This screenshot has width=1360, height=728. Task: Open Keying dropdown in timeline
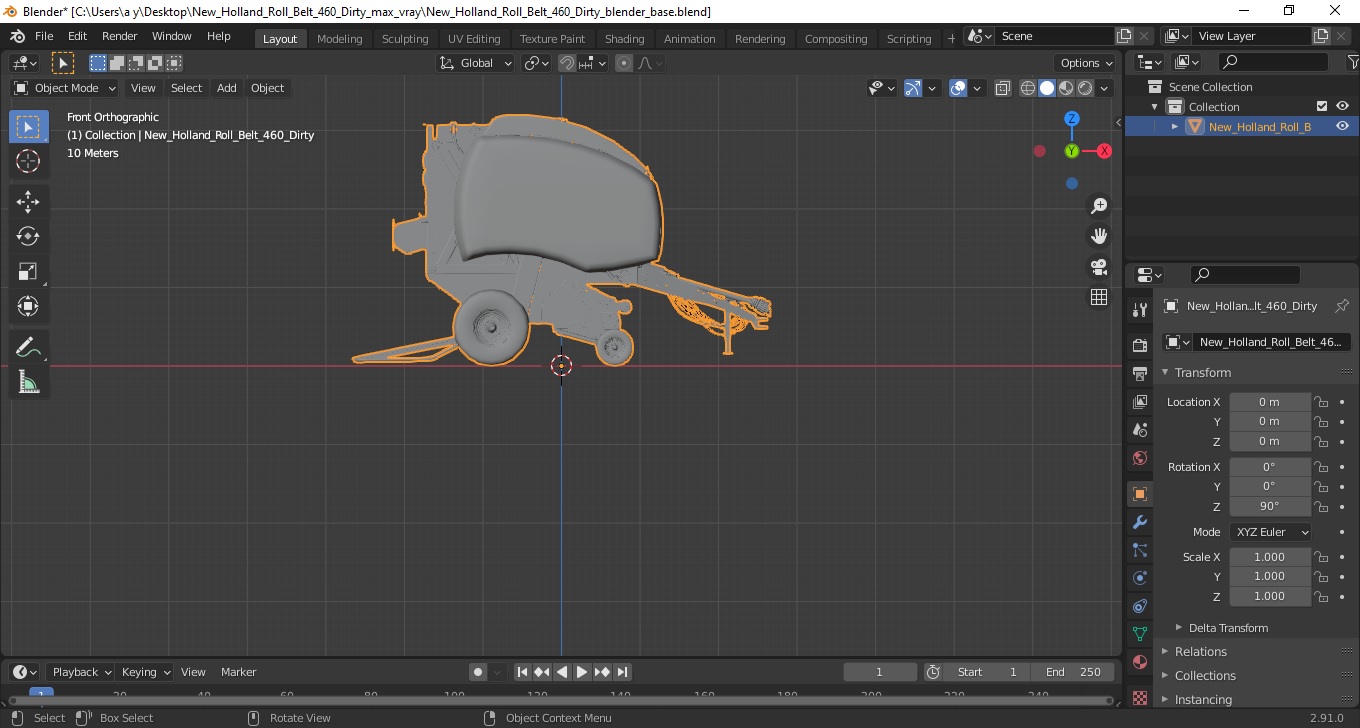click(145, 672)
